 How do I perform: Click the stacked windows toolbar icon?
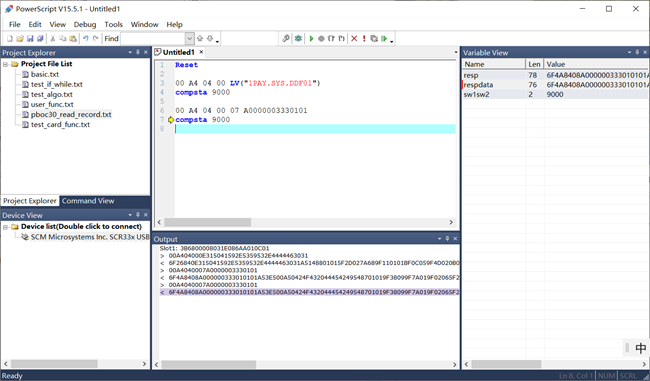tap(374, 39)
